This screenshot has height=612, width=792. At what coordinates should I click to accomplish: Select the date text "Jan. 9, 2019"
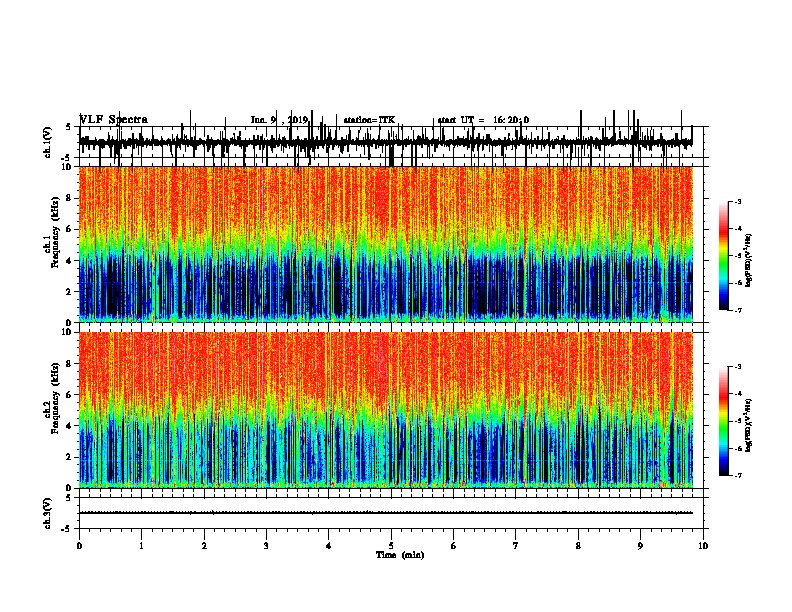[x=279, y=120]
